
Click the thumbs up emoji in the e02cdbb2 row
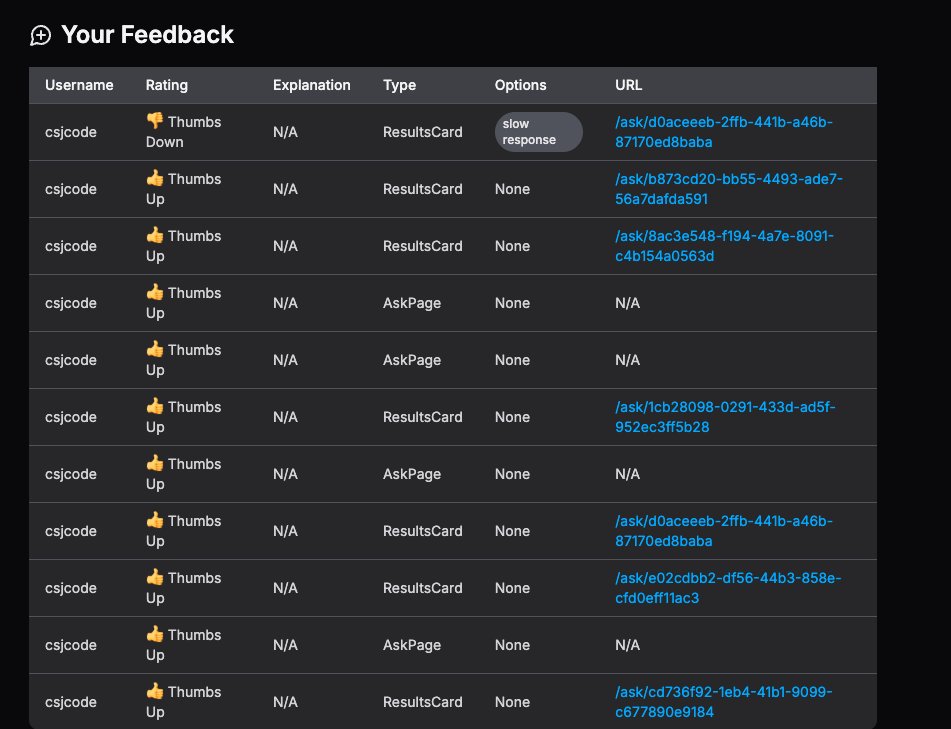click(155, 577)
